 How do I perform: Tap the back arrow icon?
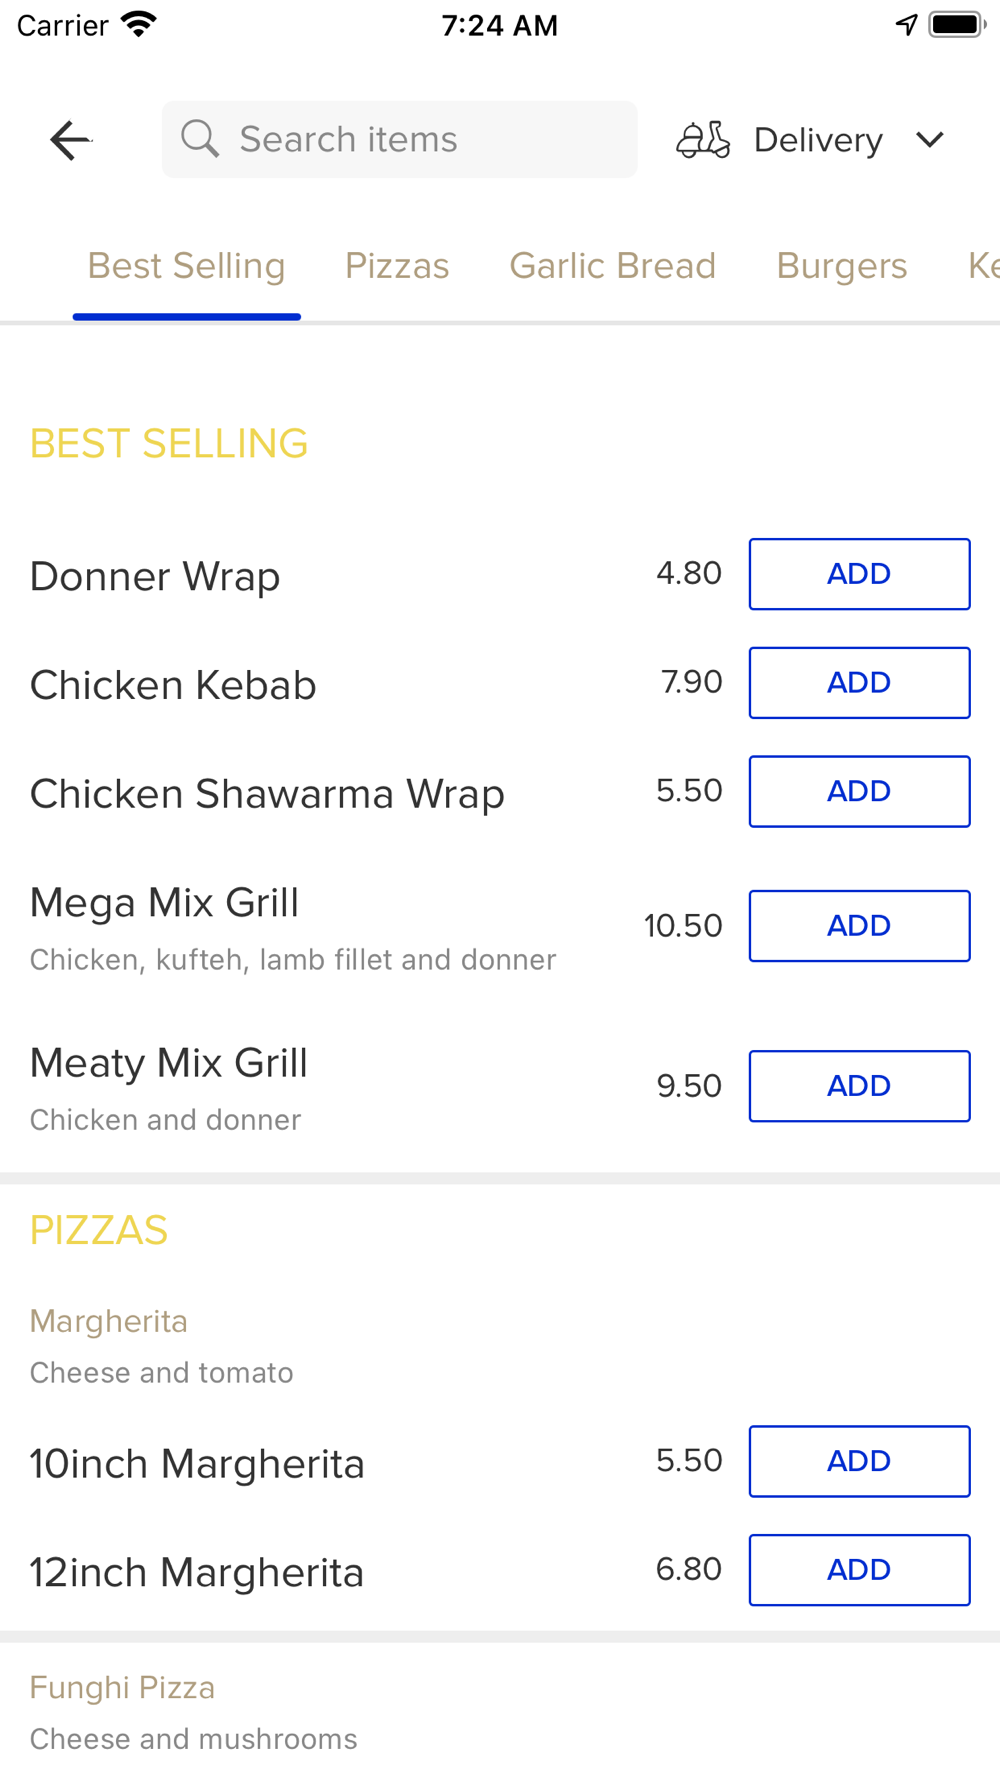[x=70, y=140]
